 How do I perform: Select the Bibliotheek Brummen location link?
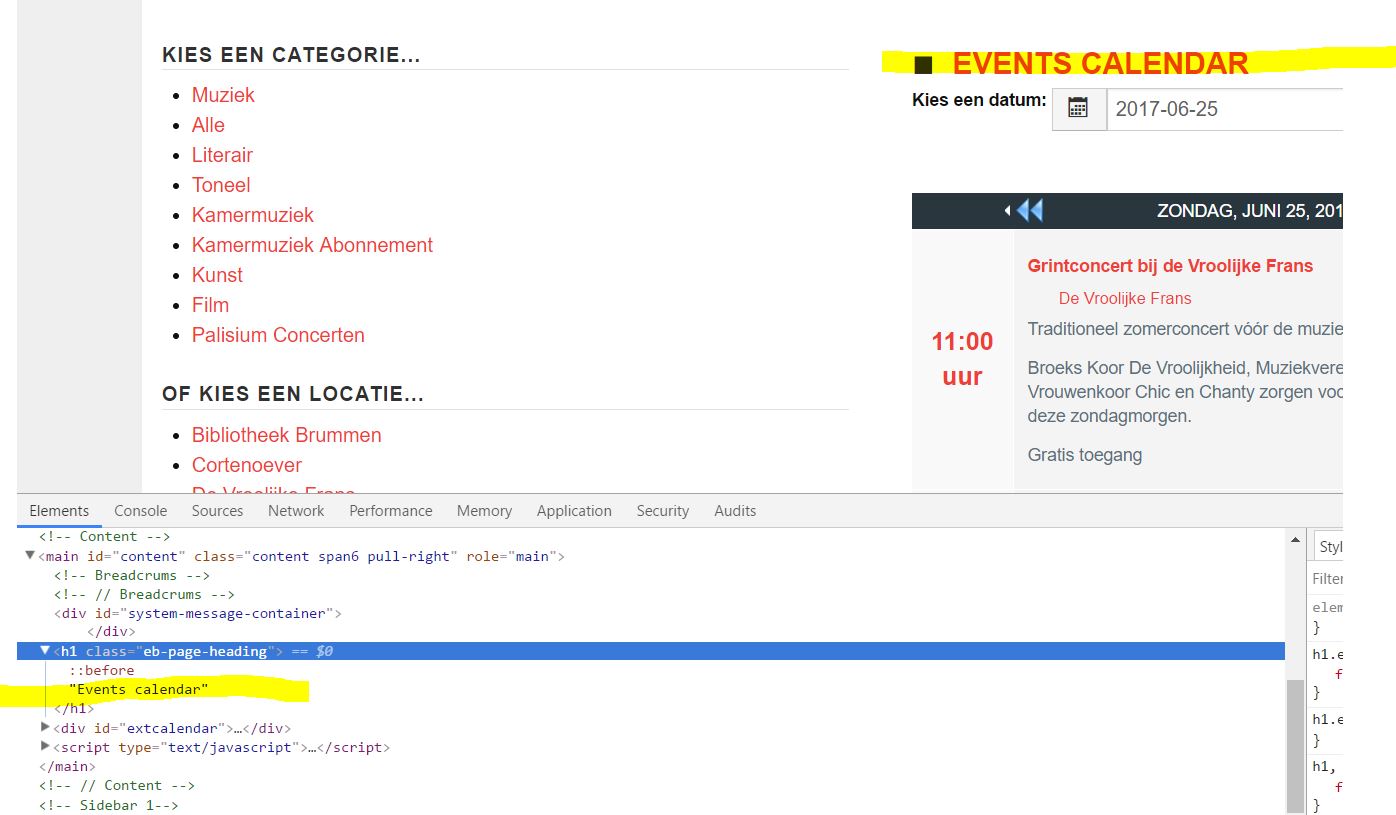pos(286,435)
